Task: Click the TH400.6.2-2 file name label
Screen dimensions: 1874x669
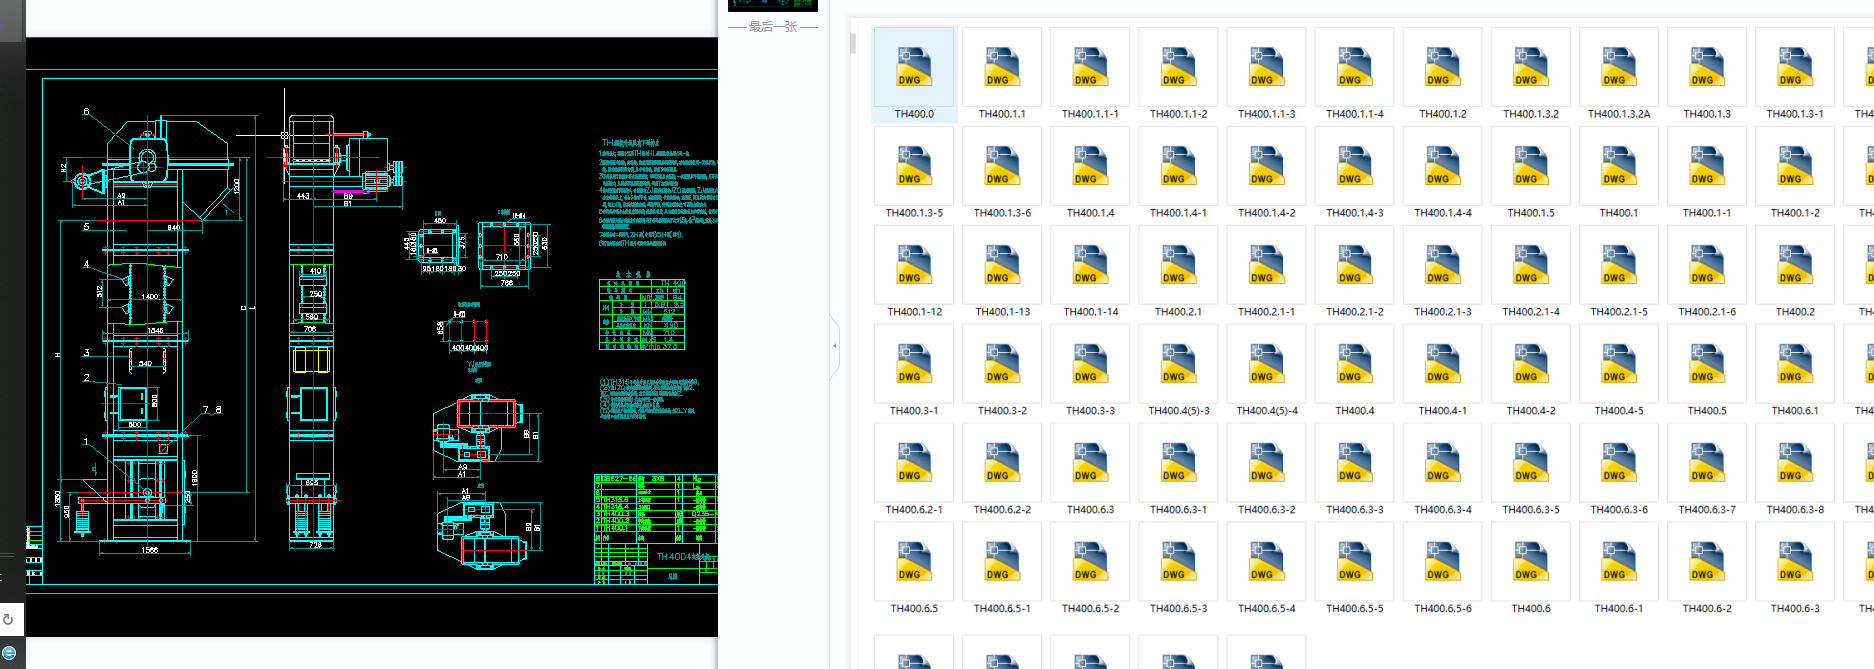Action: [x=1002, y=510]
